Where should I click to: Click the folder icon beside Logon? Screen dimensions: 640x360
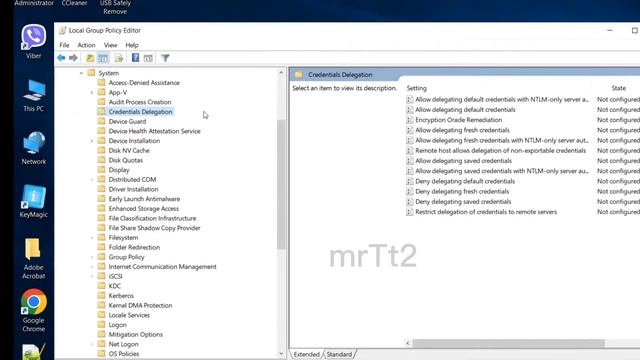pos(101,324)
